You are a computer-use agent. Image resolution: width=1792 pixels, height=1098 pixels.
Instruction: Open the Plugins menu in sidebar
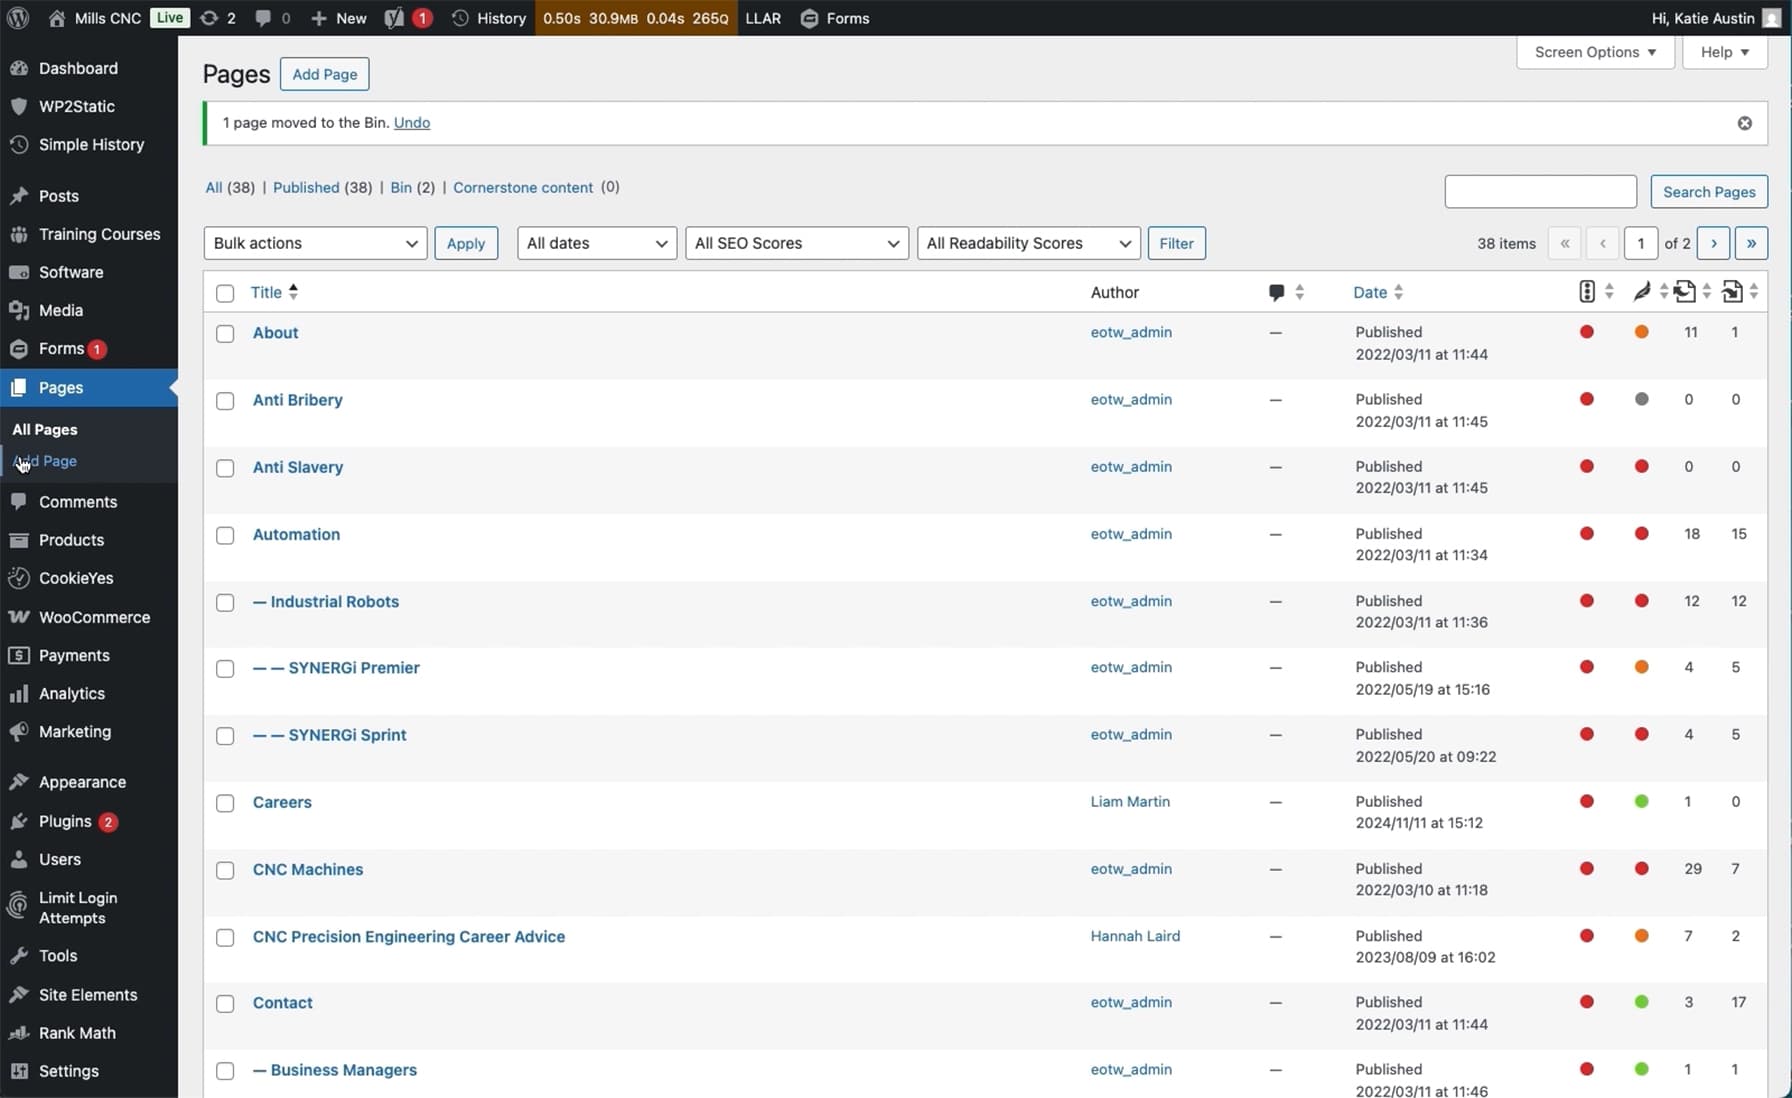coord(65,821)
